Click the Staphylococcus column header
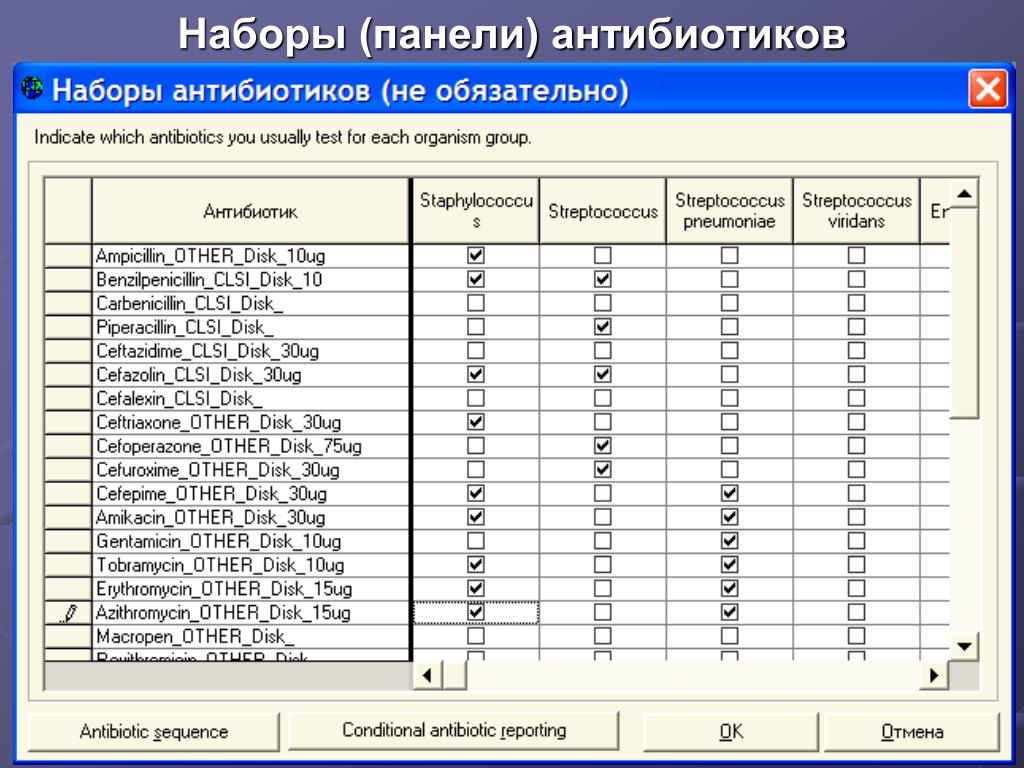This screenshot has width=1024, height=768. pos(476,211)
